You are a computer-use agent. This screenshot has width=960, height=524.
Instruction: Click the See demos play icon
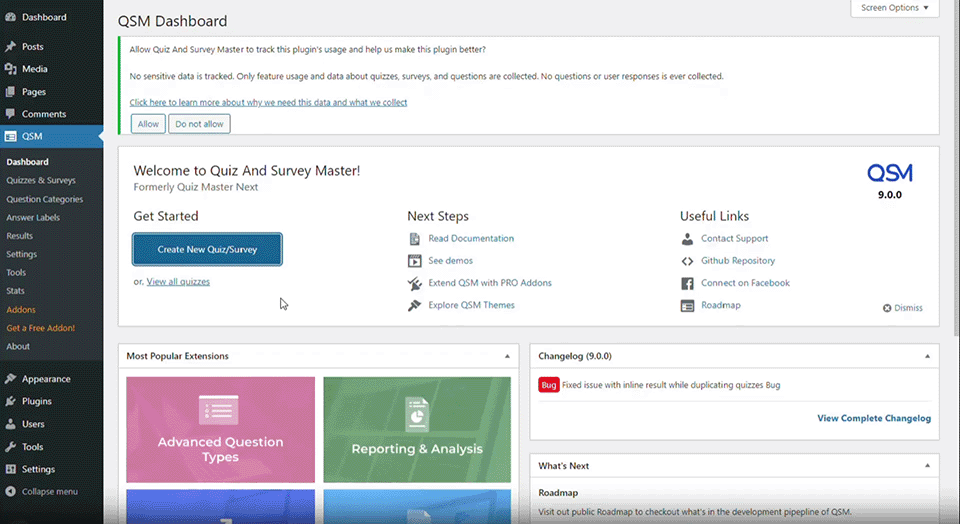coord(414,261)
